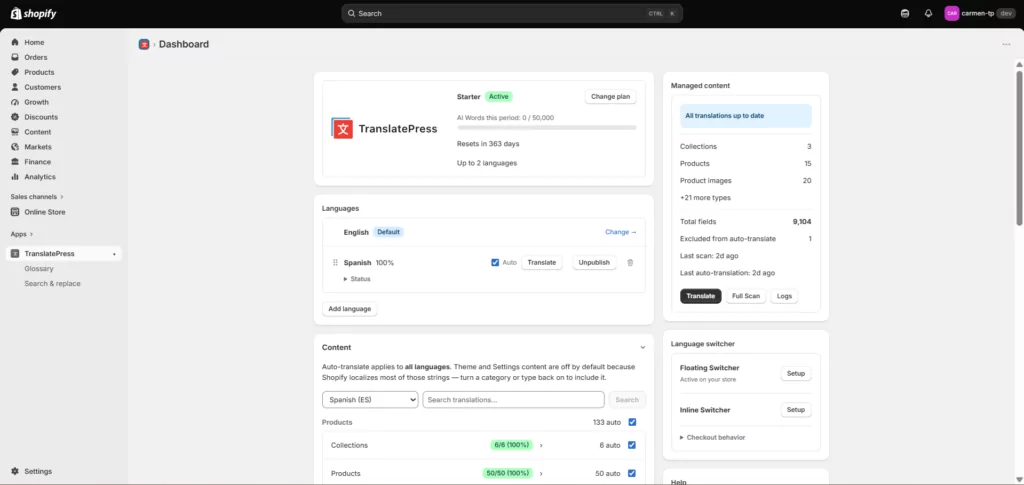This screenshot has height=485, width=1024.
Task: Click Translate button in Spanish row
Action: coord(541,262)
